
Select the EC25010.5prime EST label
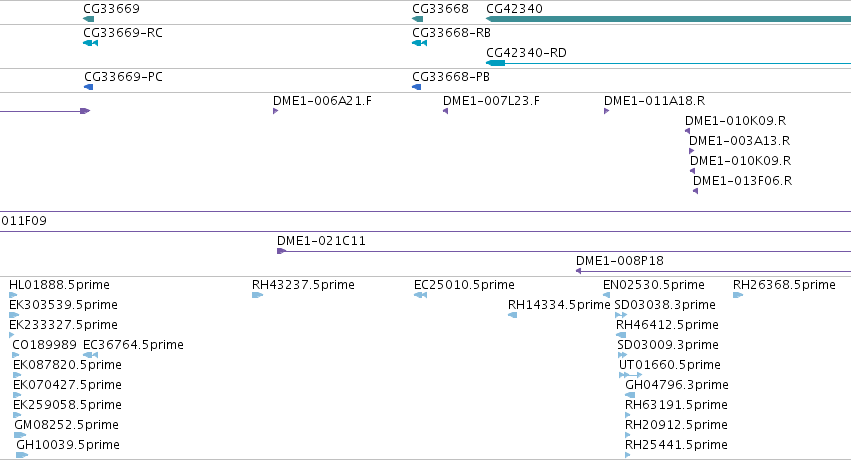(x=464, y=285)
